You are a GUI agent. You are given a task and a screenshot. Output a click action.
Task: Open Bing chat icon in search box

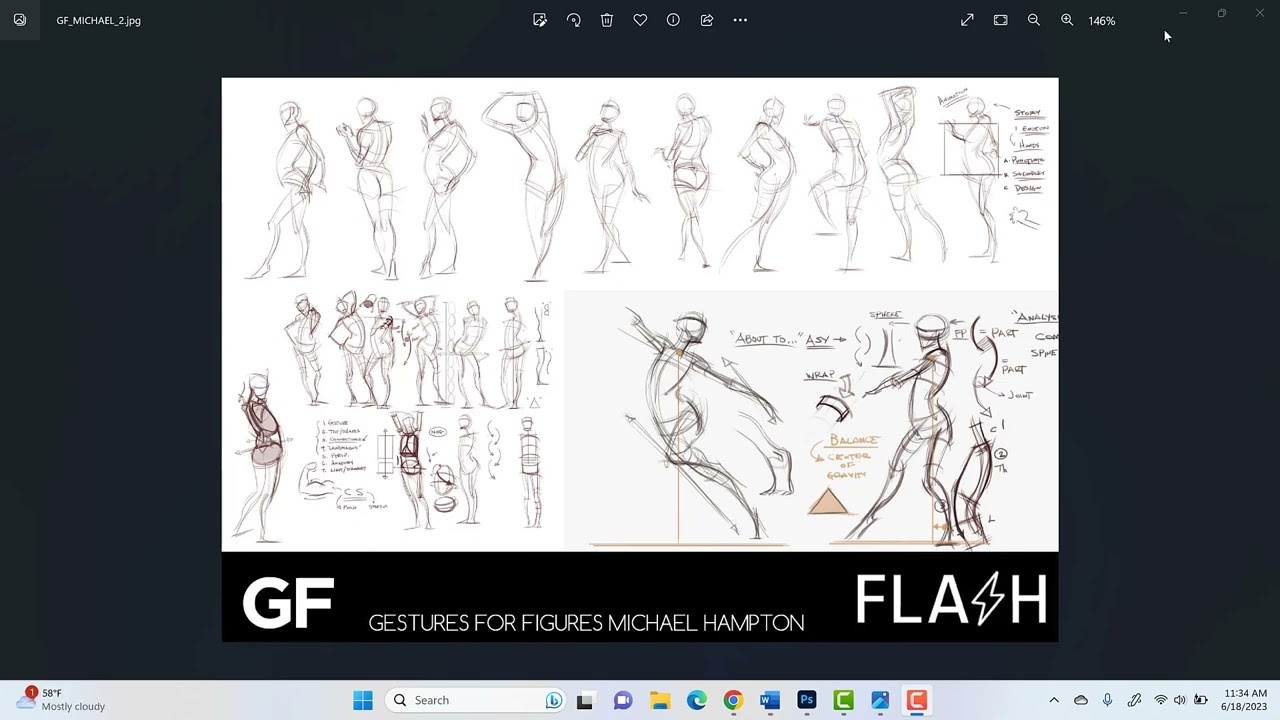[553, 700]
